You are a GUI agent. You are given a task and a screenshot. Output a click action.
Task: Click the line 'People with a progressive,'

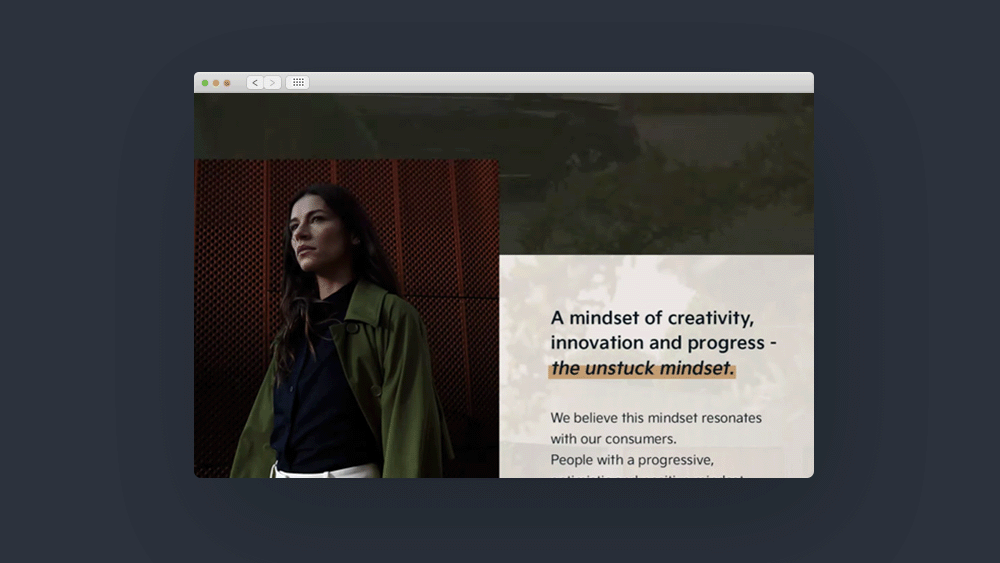pyautogui.click(x=632, y=460)
